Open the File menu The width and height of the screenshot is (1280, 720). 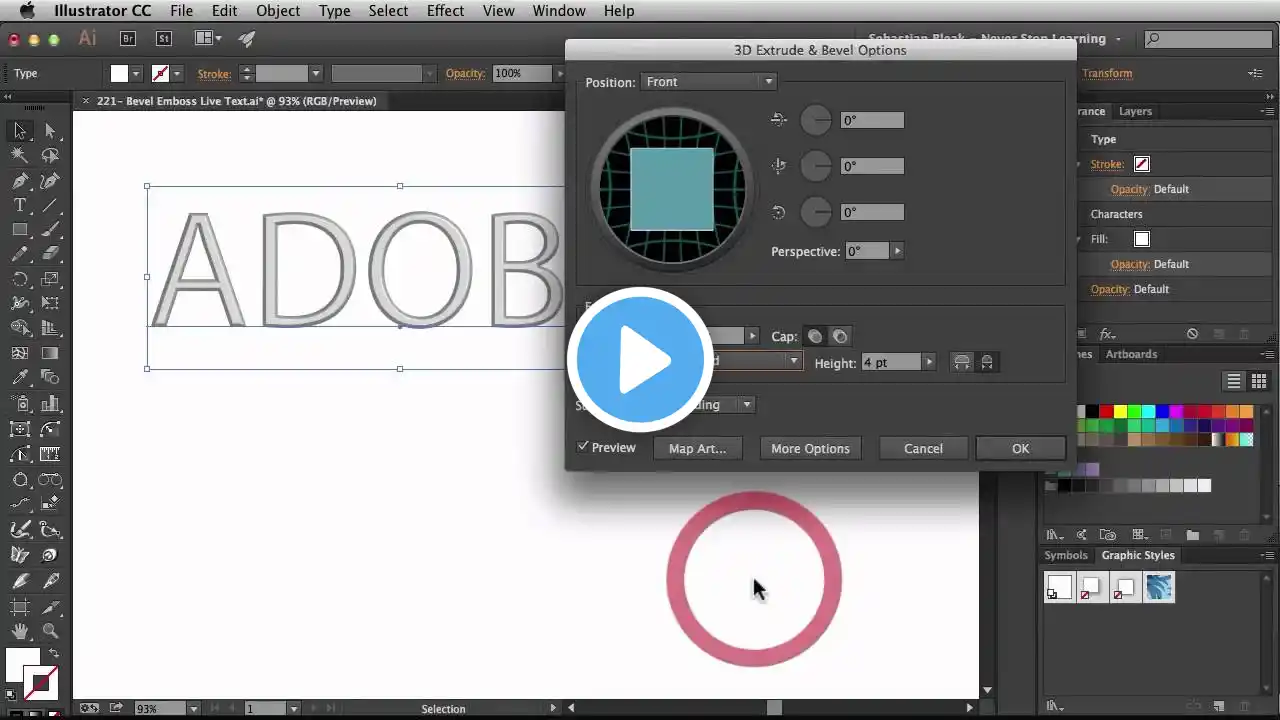[181, 11]
